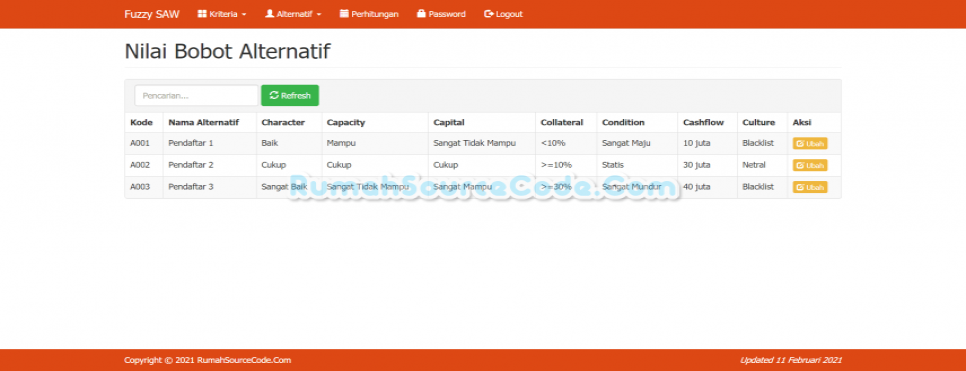Click the Alternatif user icon

(x=269, y=14)
